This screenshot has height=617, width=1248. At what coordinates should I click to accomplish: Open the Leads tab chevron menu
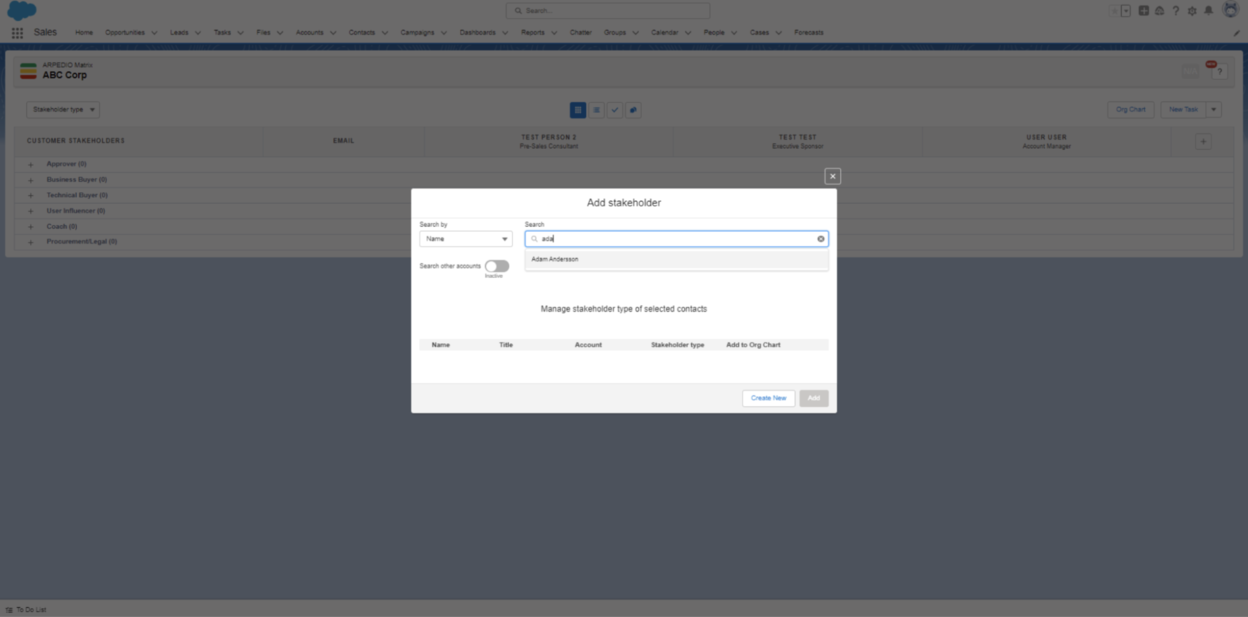pos(198,33)
